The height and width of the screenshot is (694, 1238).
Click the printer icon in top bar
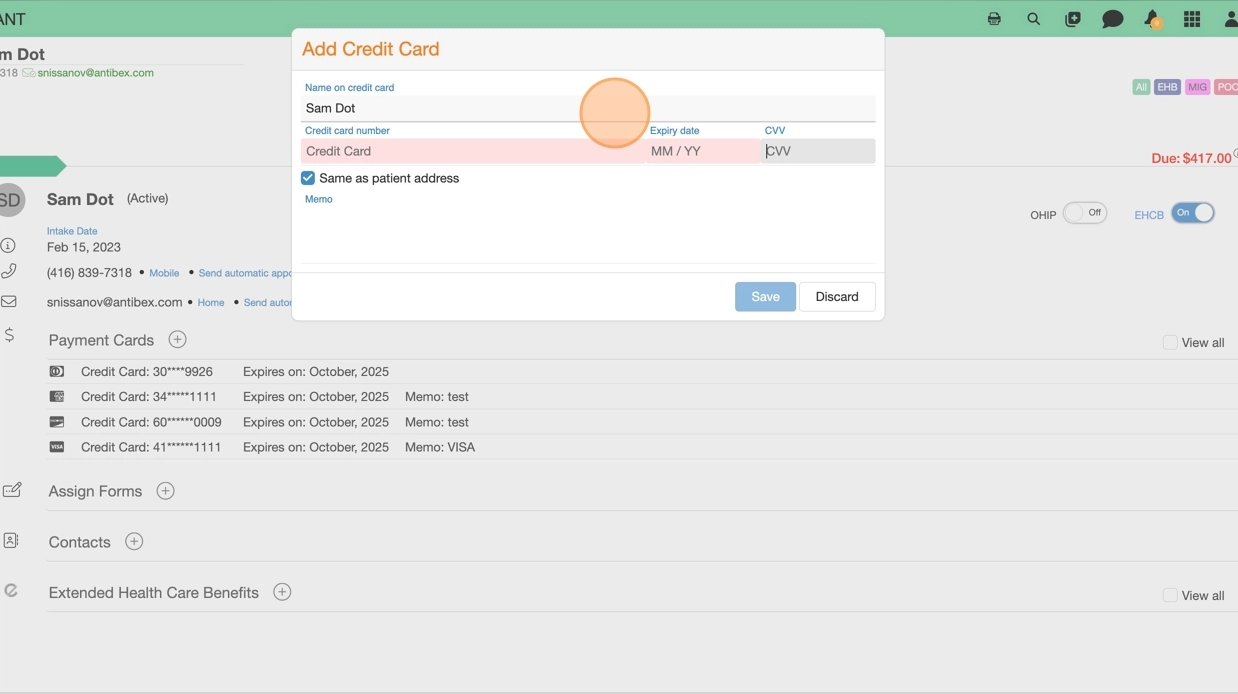[994, 19]
